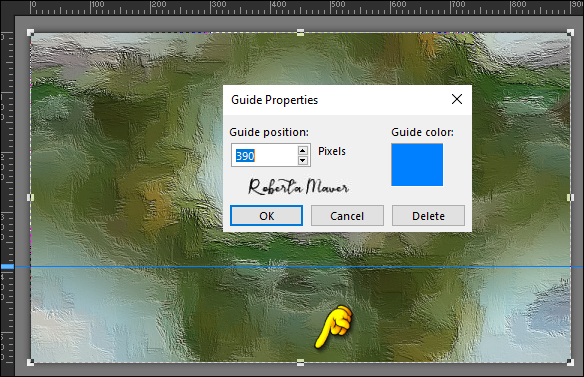The image size is (584, 377).
Task: Open the blue Guide color swatch
Action: coord(417,164)
